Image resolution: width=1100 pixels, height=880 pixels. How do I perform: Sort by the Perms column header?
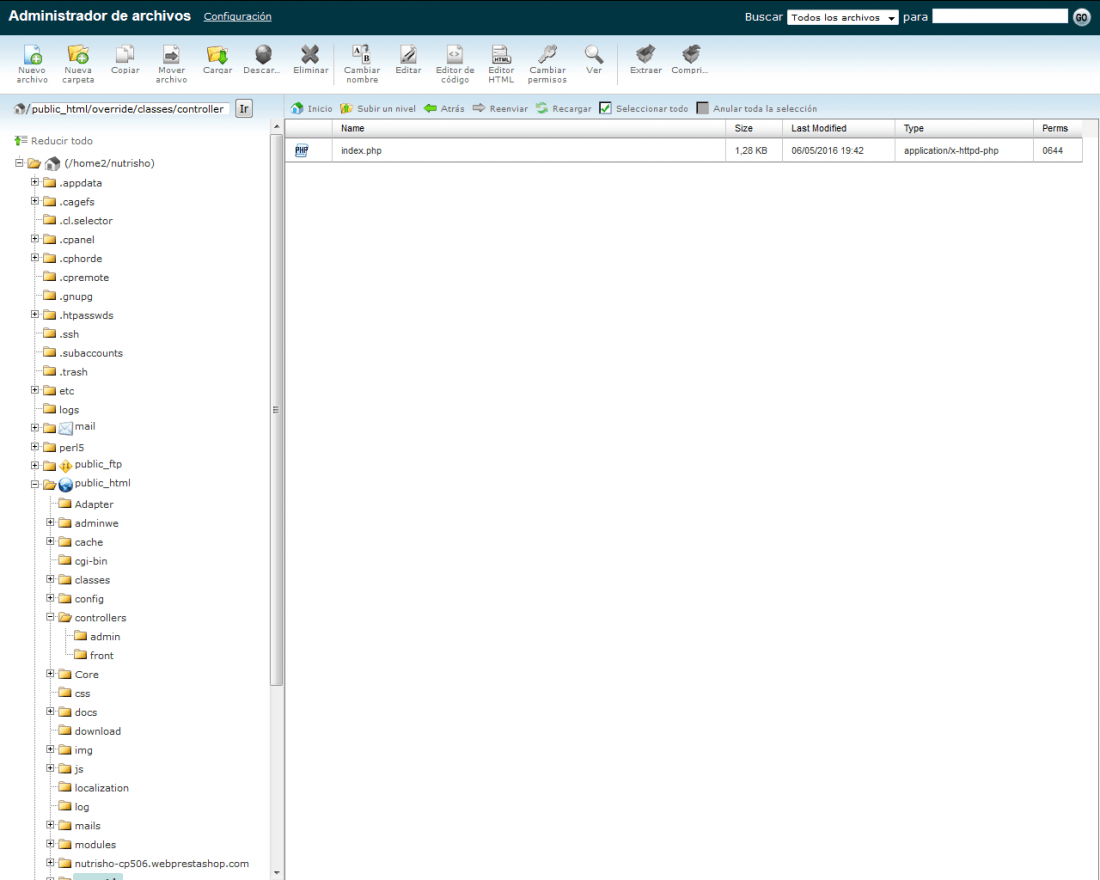[1057, 128]
